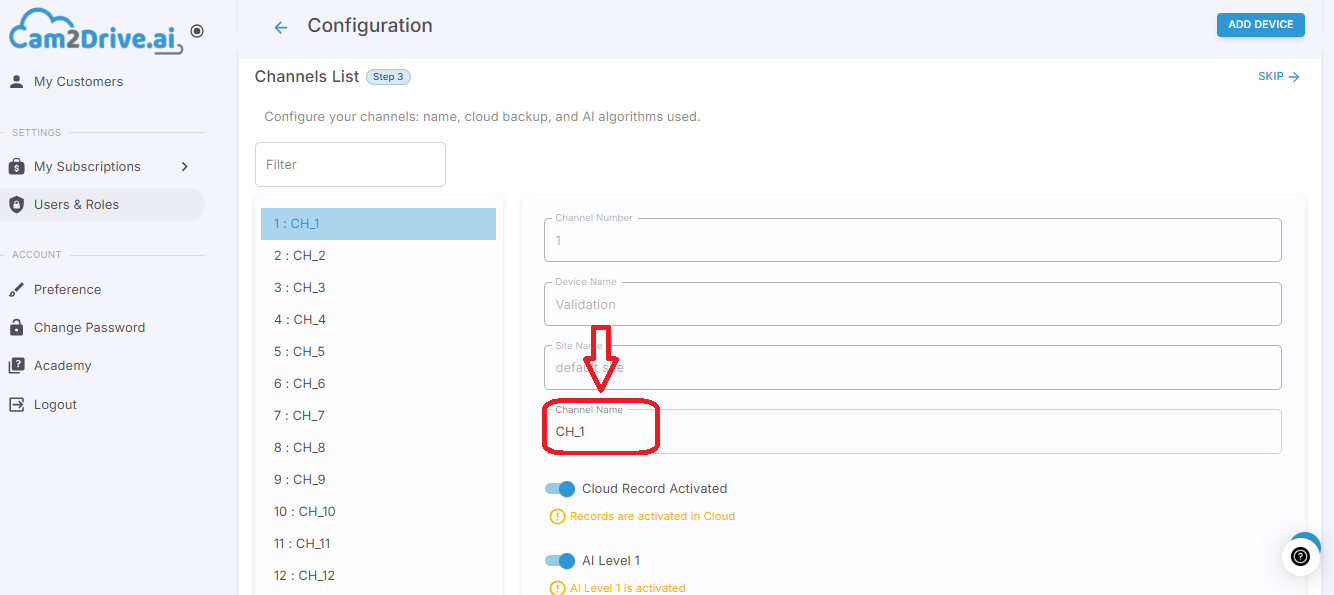
Task: Click the ADD DEVICE button
Action: click(x=1260, y=25)
